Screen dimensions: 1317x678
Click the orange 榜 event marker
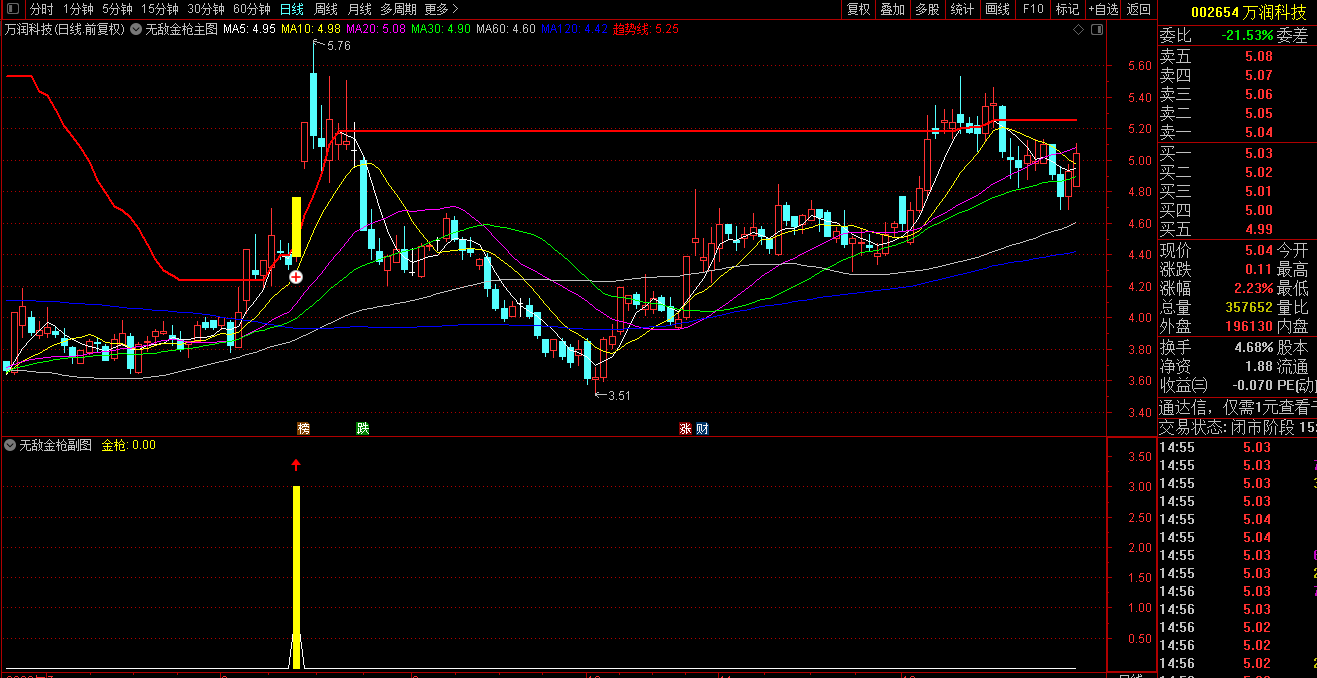pos(303,429)
